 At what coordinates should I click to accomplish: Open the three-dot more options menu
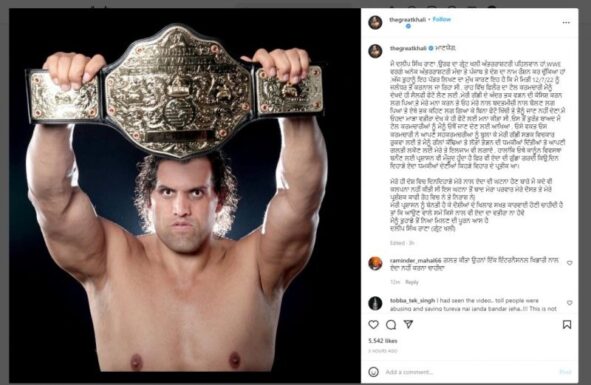(566, 23)
